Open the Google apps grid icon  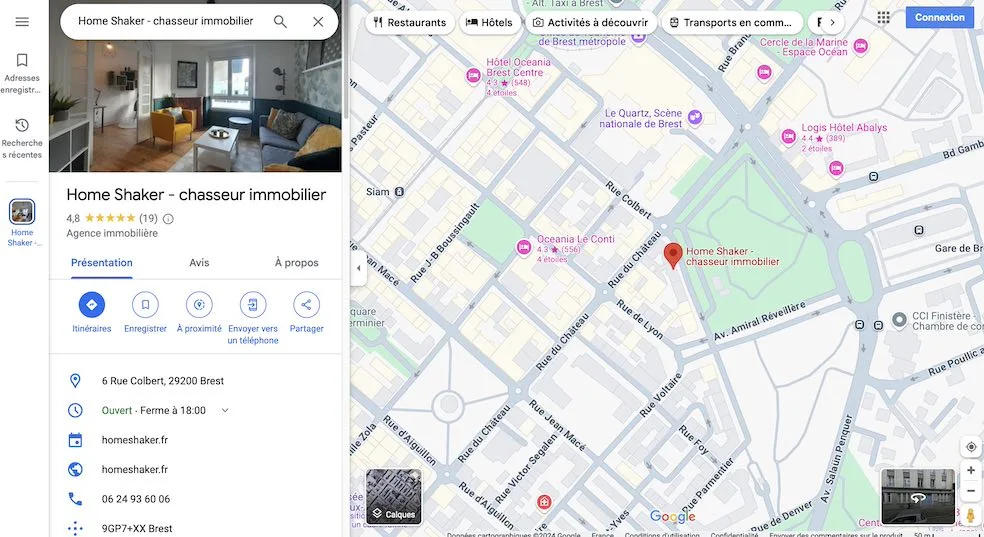[884, 18]
